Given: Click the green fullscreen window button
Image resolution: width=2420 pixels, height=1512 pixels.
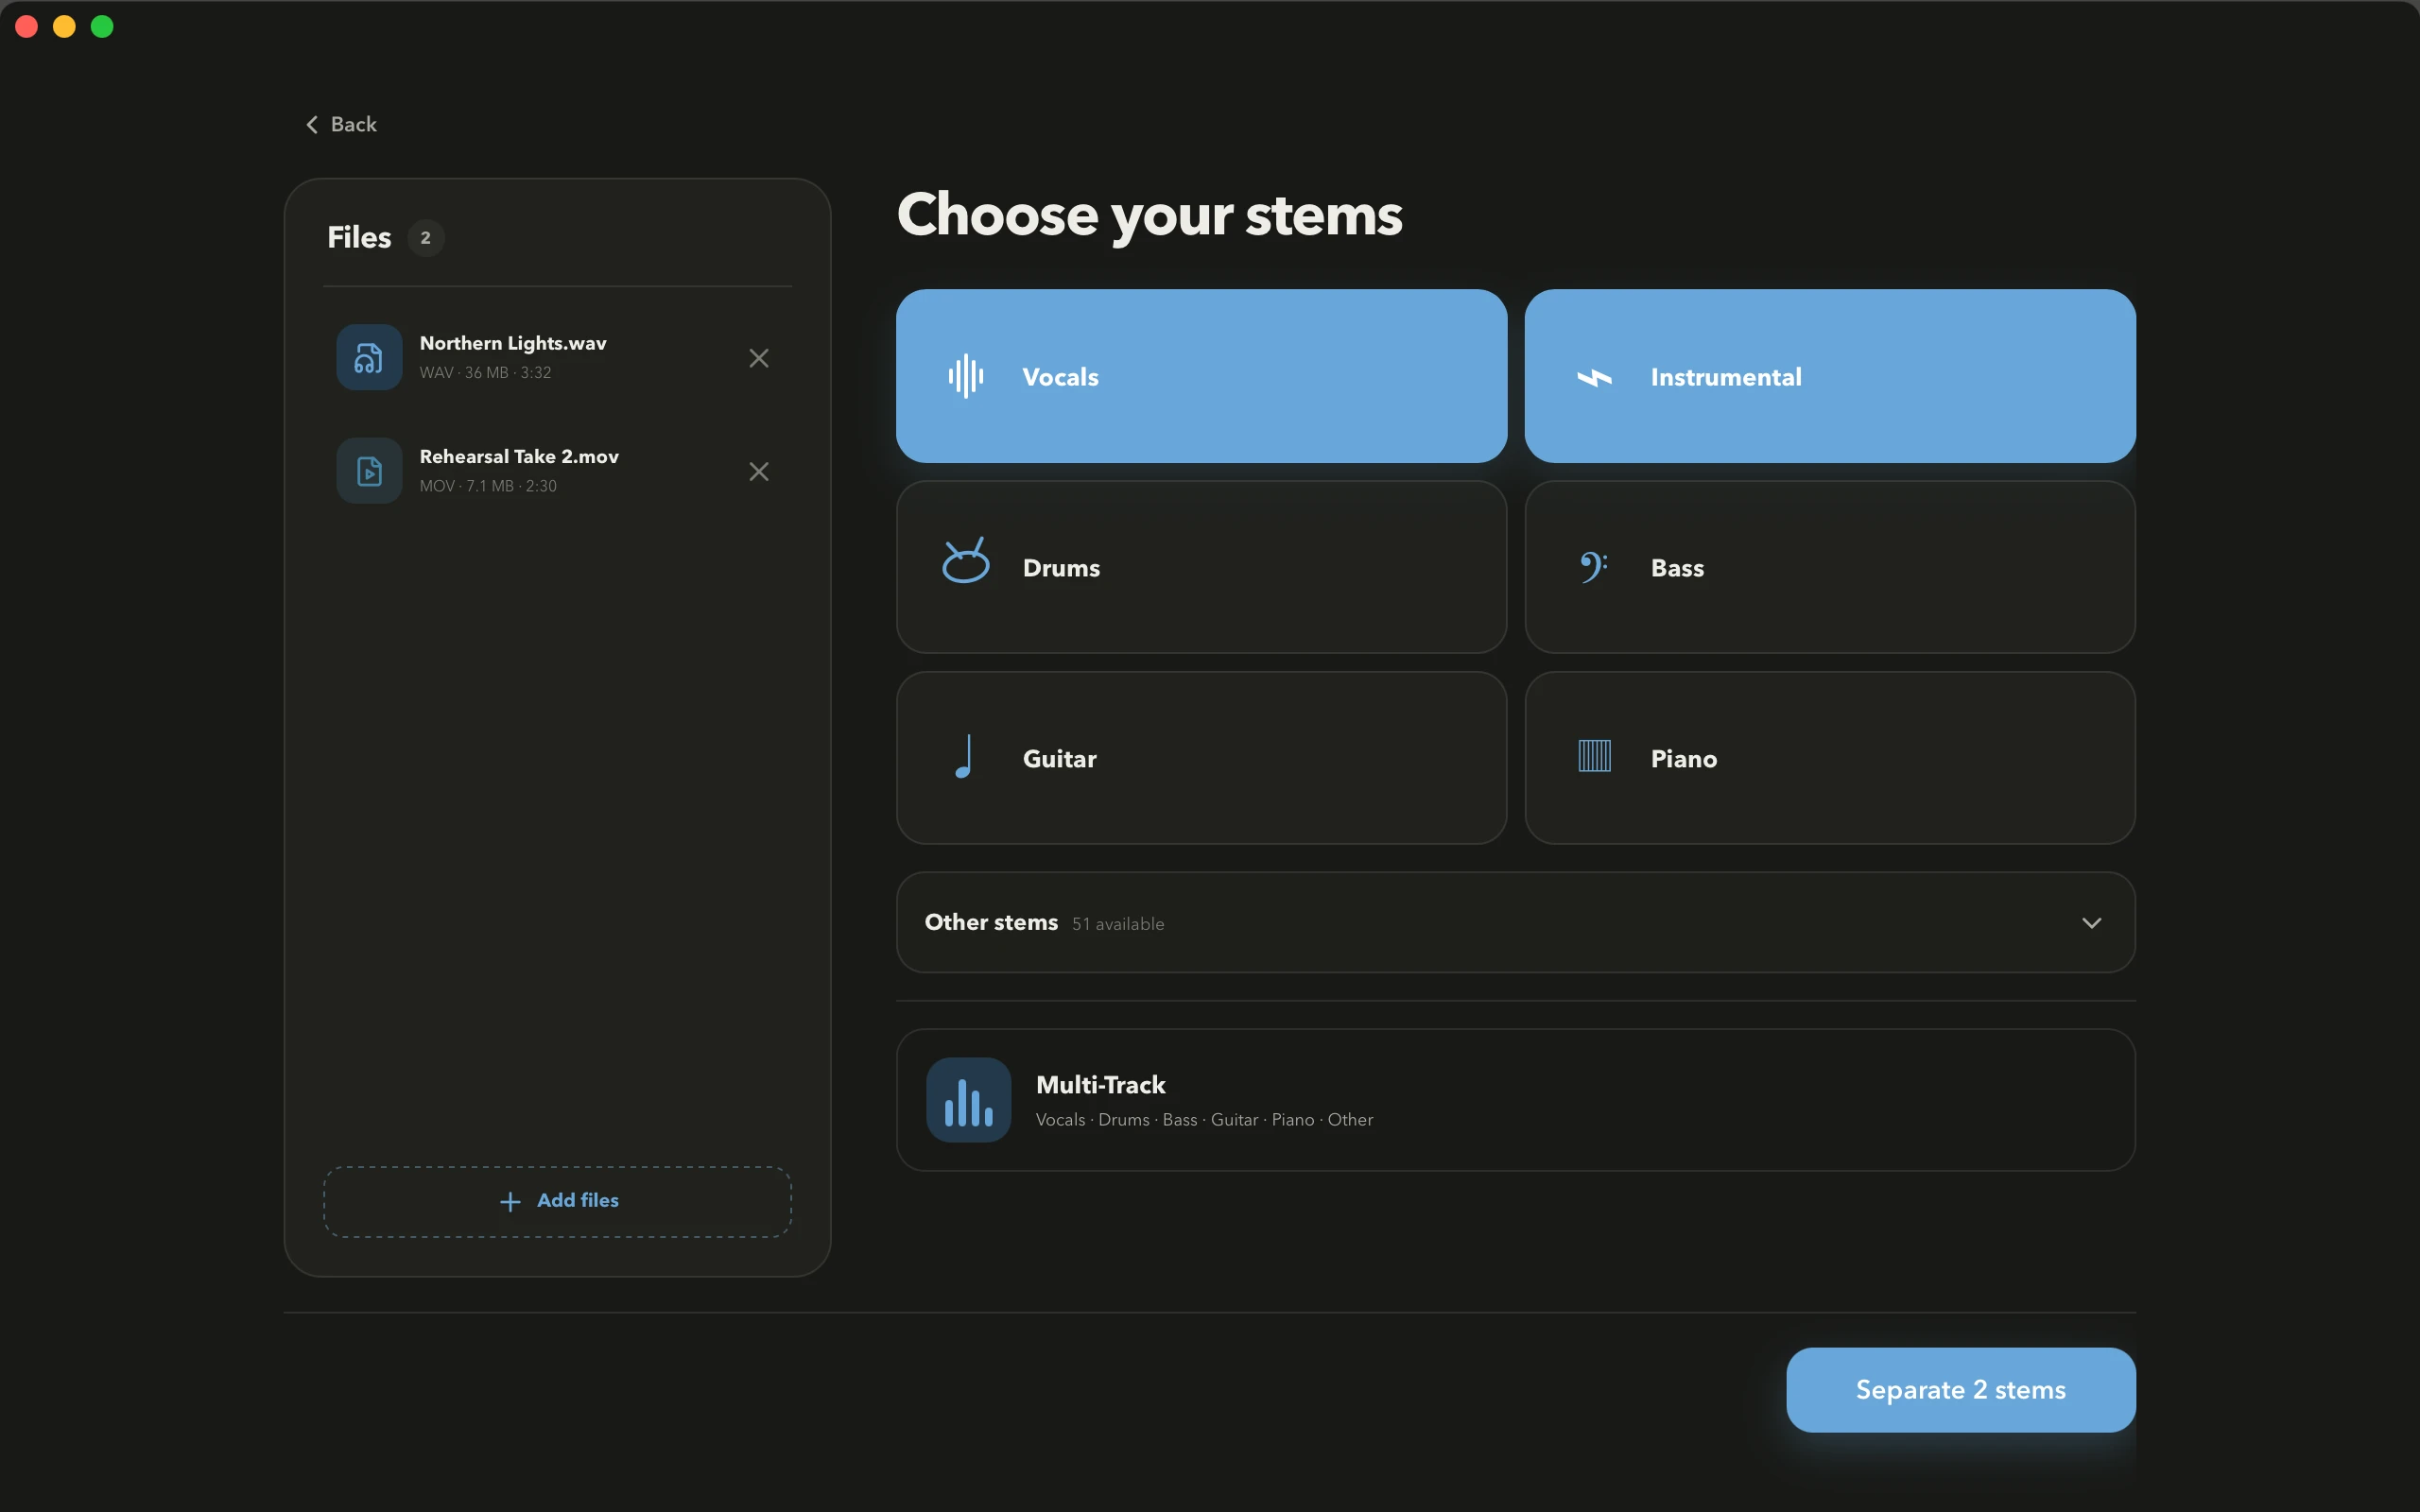Looking at the screenshot, I should (102, 26).
